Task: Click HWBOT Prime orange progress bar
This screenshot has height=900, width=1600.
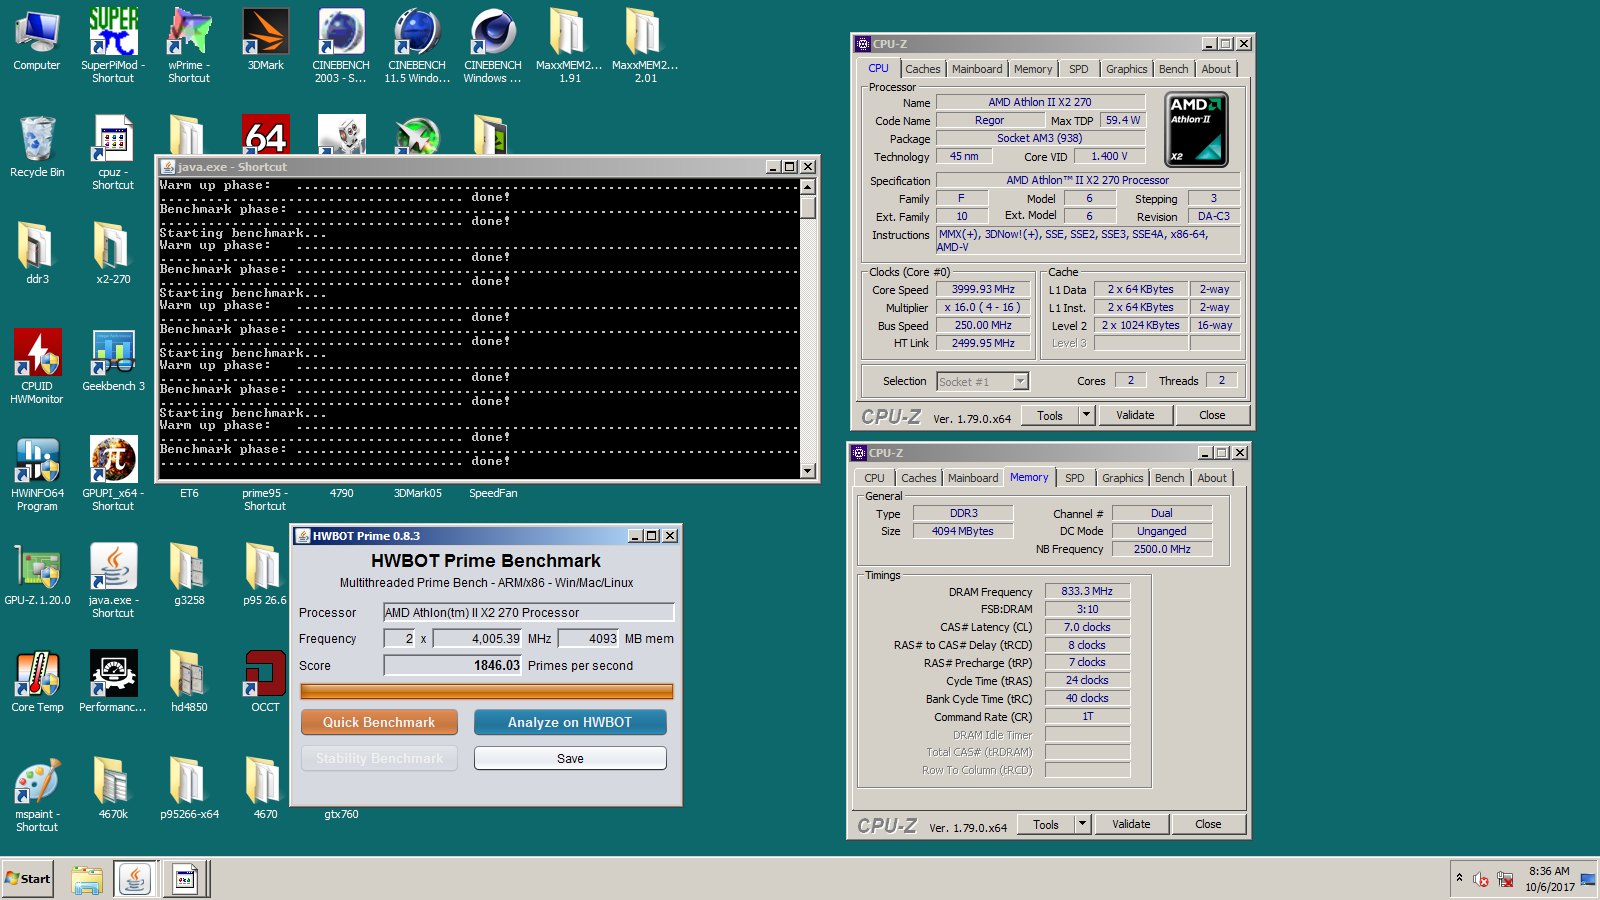Action: pos(487,691)
